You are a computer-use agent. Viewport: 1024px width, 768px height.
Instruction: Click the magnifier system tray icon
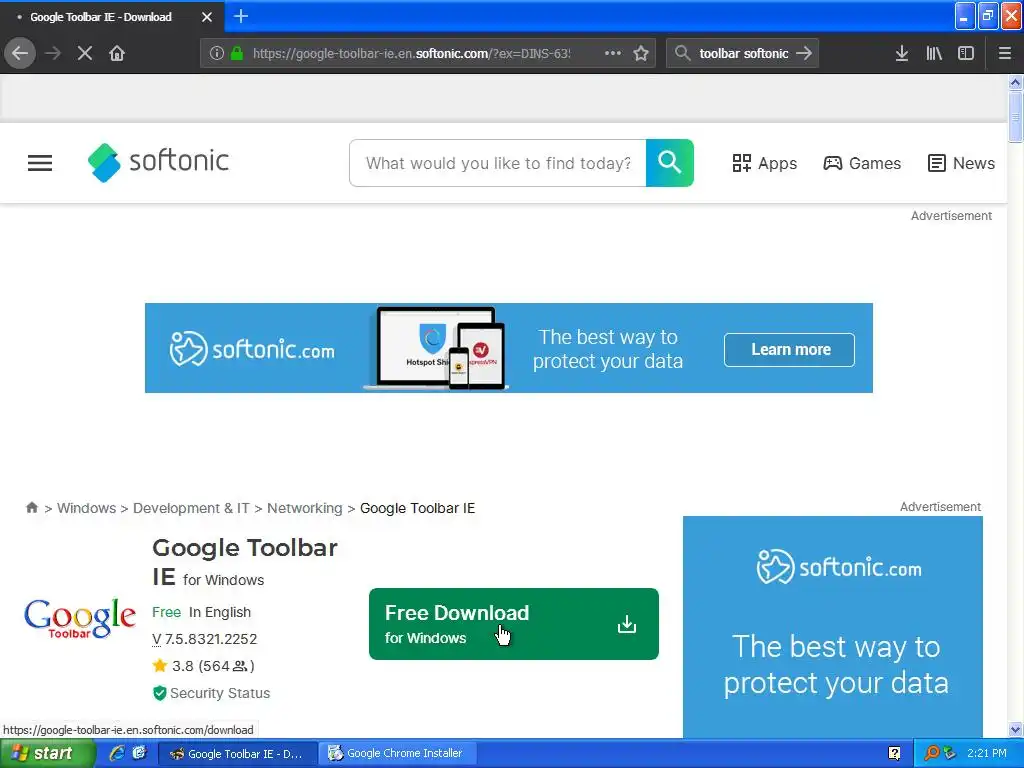[x=931, y=754]
